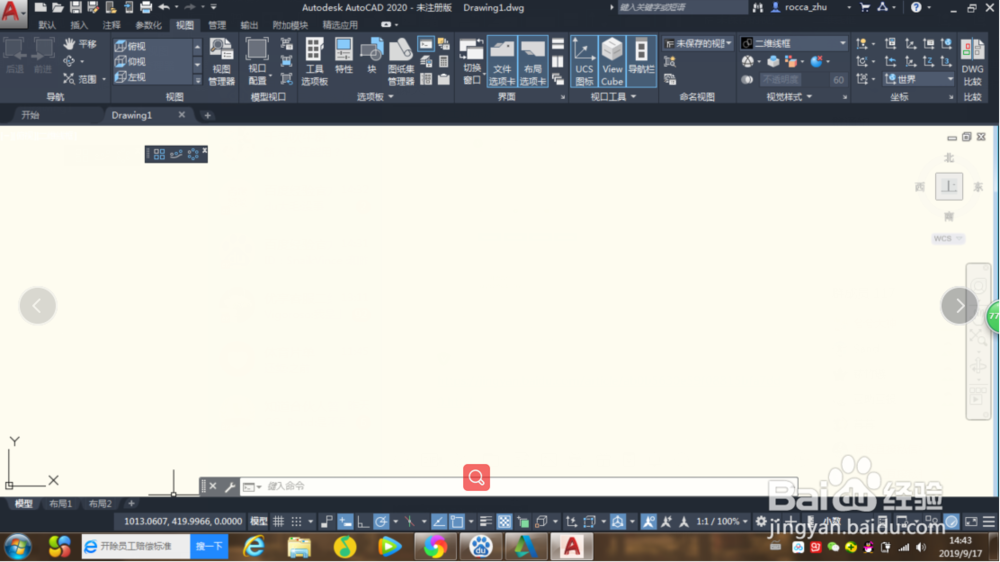This screenshot has width=1000, height=562.
Task: Open the WCS dropdown below the ViewCube
Action: point(948,239)
